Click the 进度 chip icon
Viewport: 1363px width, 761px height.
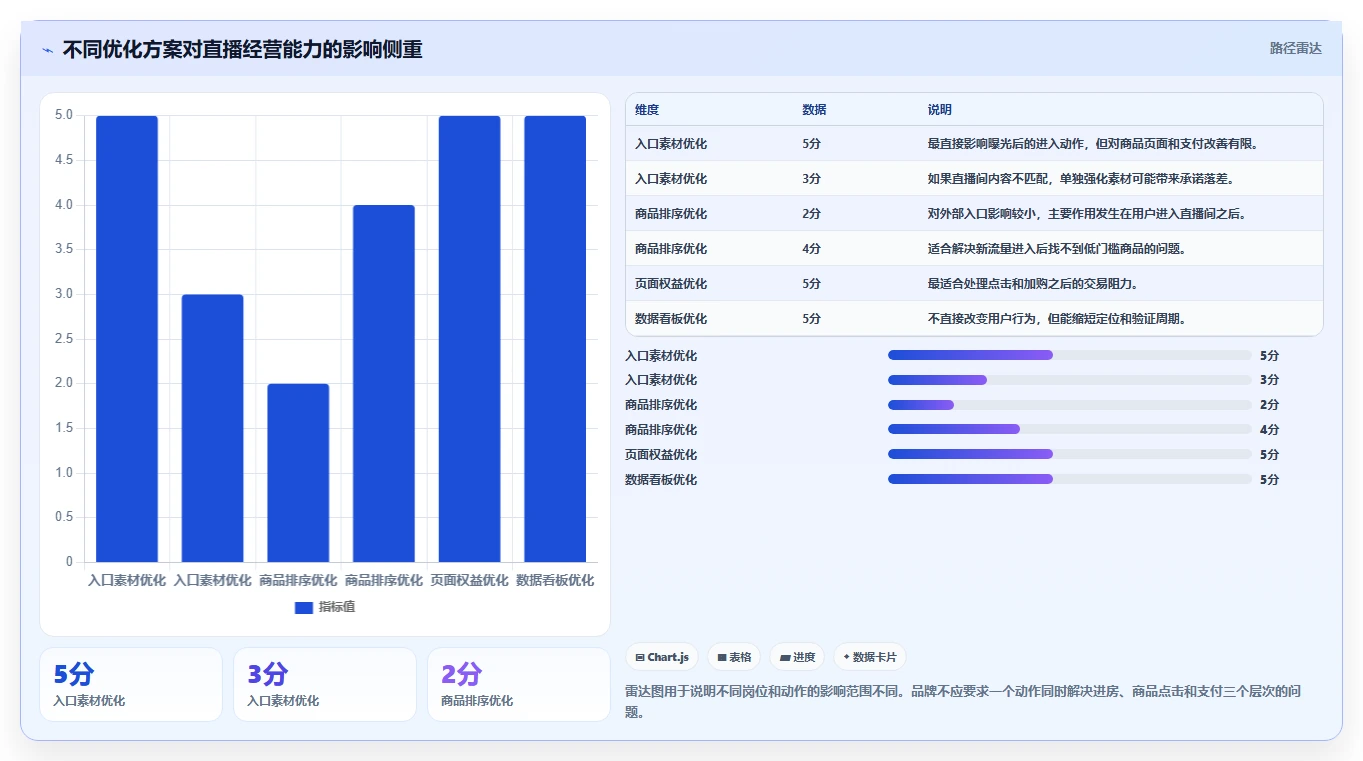click(x=786, y=657)
